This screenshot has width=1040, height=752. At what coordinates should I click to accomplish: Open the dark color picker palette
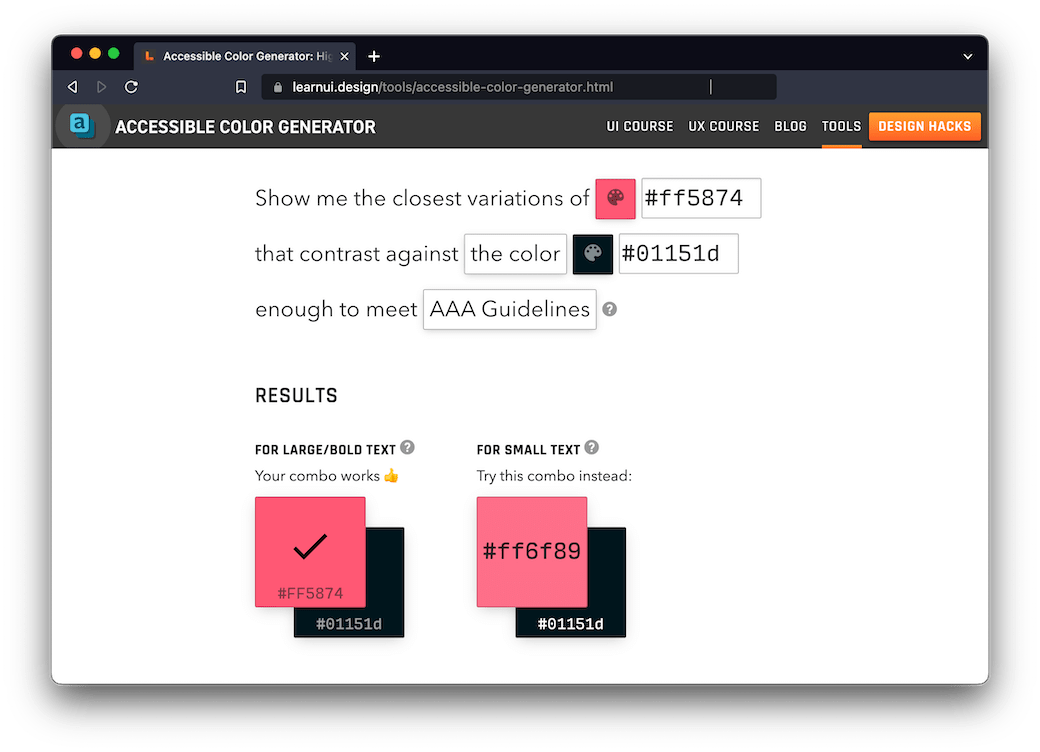(x=593, y=253)
